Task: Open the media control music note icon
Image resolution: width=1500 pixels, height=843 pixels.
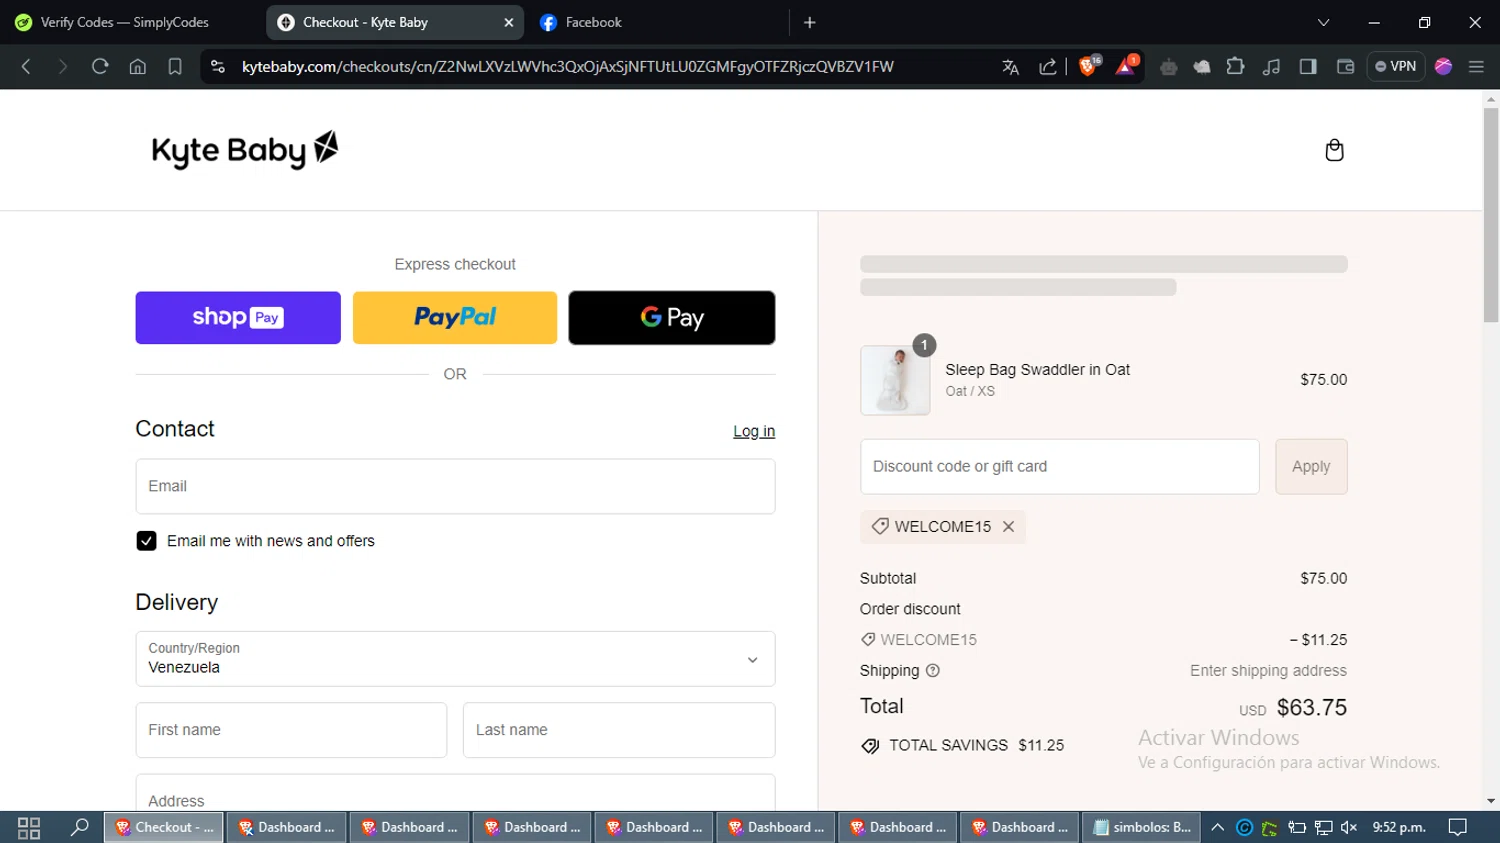Action: click(1272, 67)
